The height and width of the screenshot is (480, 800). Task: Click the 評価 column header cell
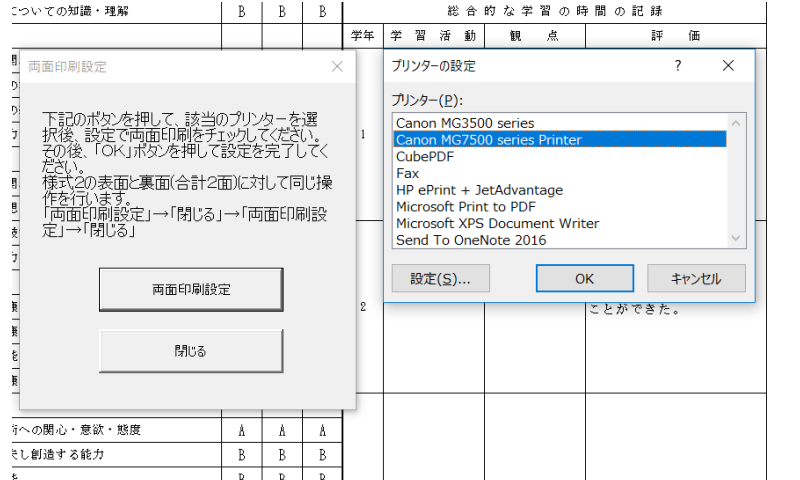click(688, 36)
